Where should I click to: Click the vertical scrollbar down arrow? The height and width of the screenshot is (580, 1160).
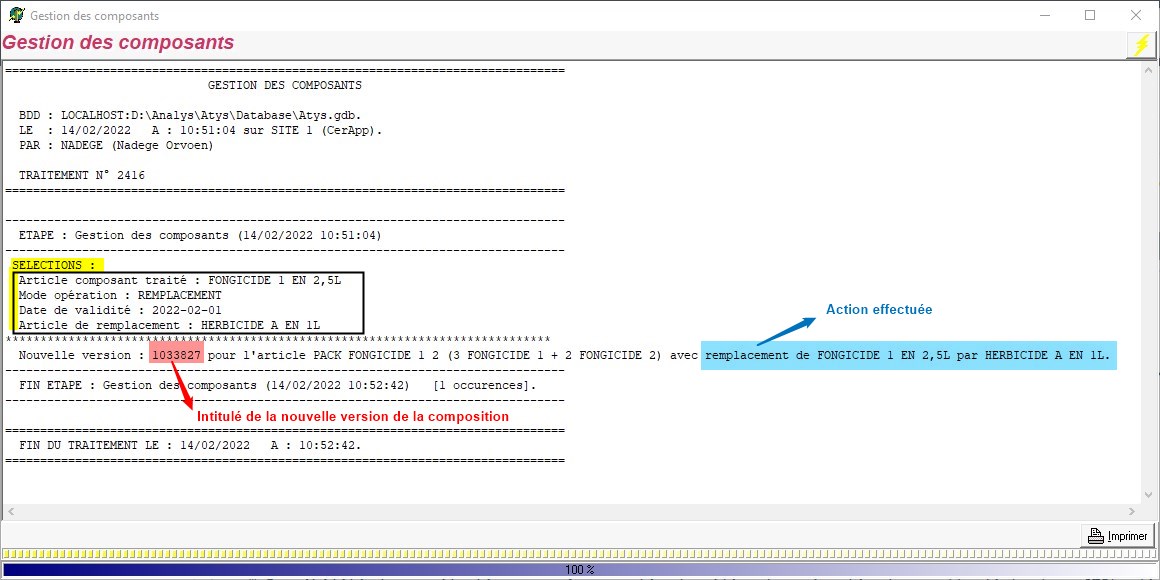(x=1148, y=495)
